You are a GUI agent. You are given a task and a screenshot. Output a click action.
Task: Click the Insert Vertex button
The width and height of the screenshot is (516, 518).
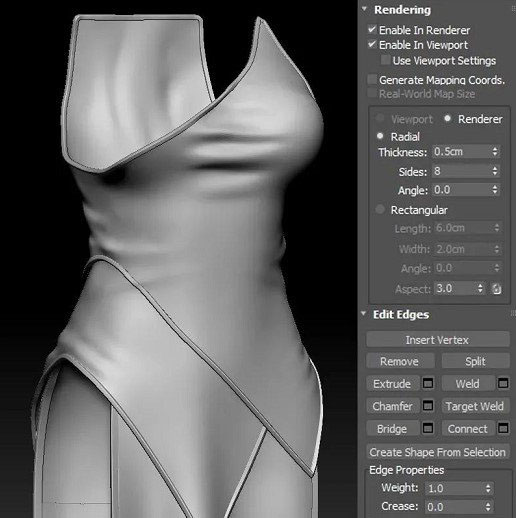tap(437, 340)
